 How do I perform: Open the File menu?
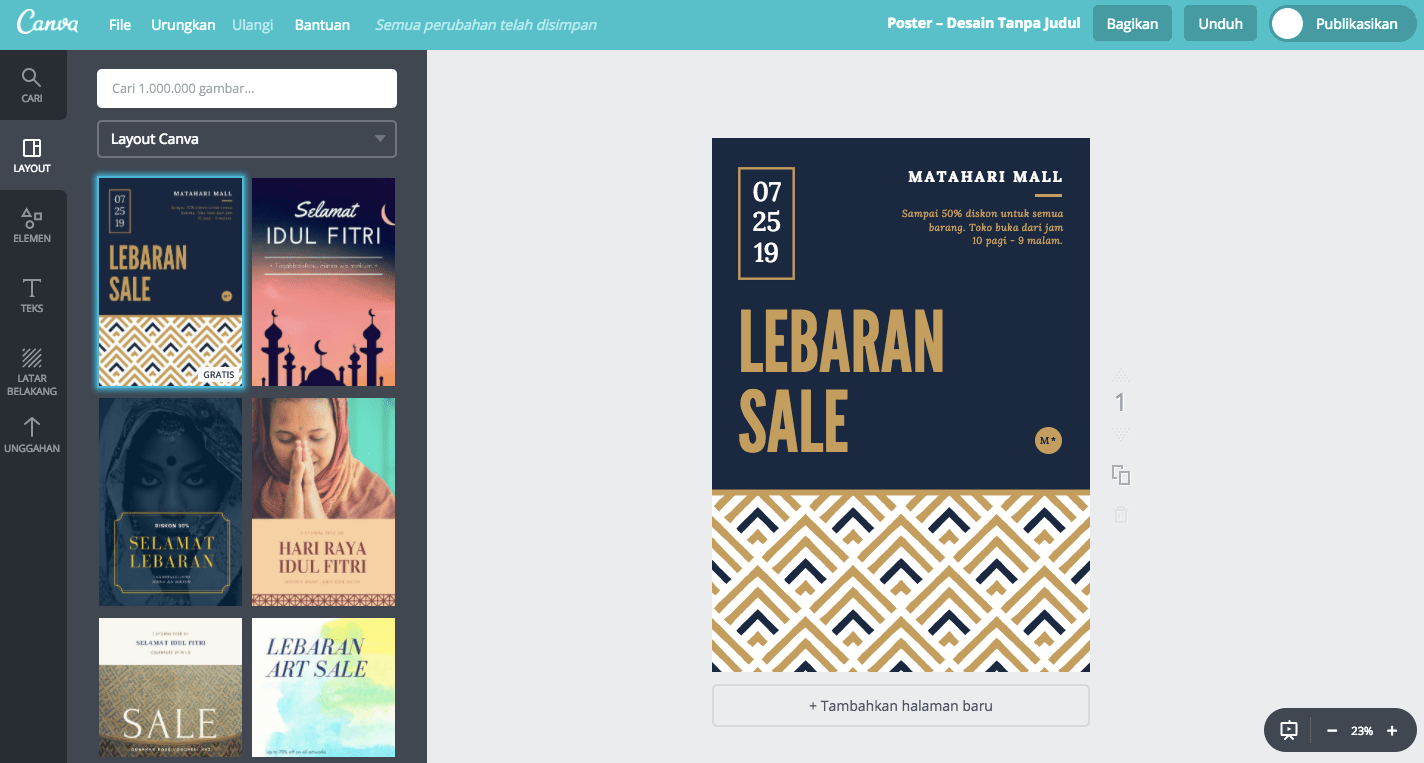coord(120,24)
